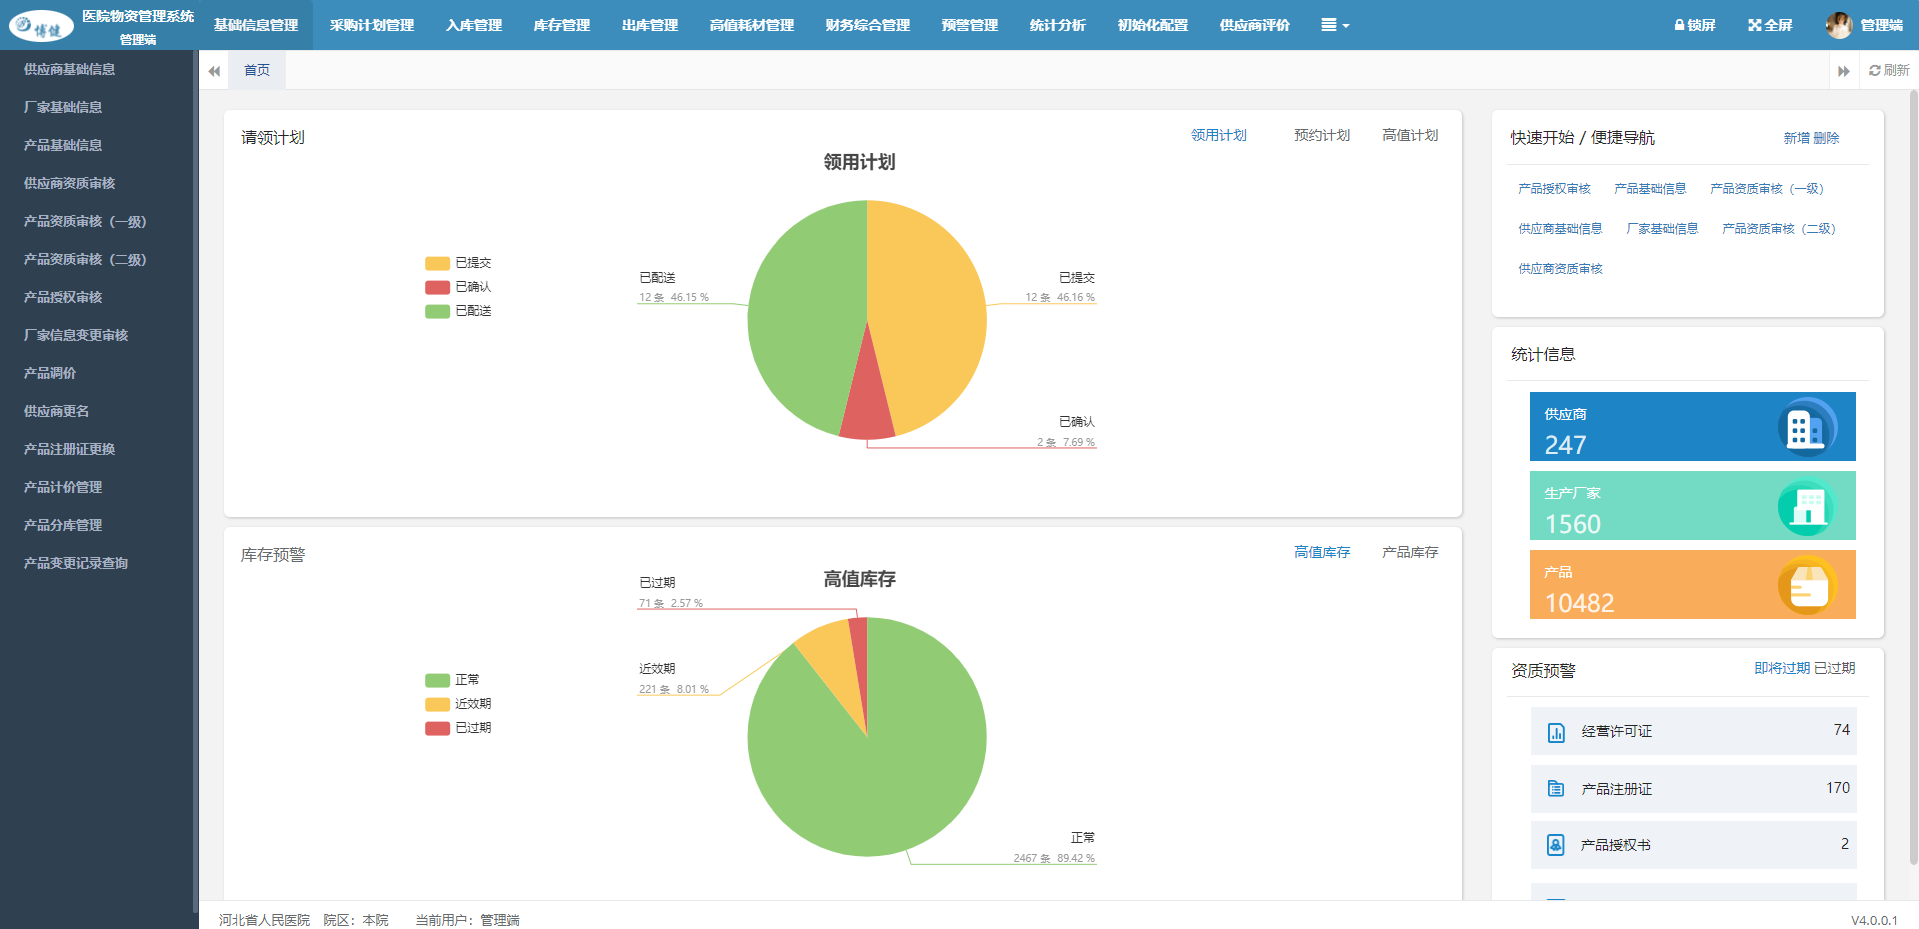Open 入库管理 menu
1919x929 pixels.
click(x=474, y=25)
